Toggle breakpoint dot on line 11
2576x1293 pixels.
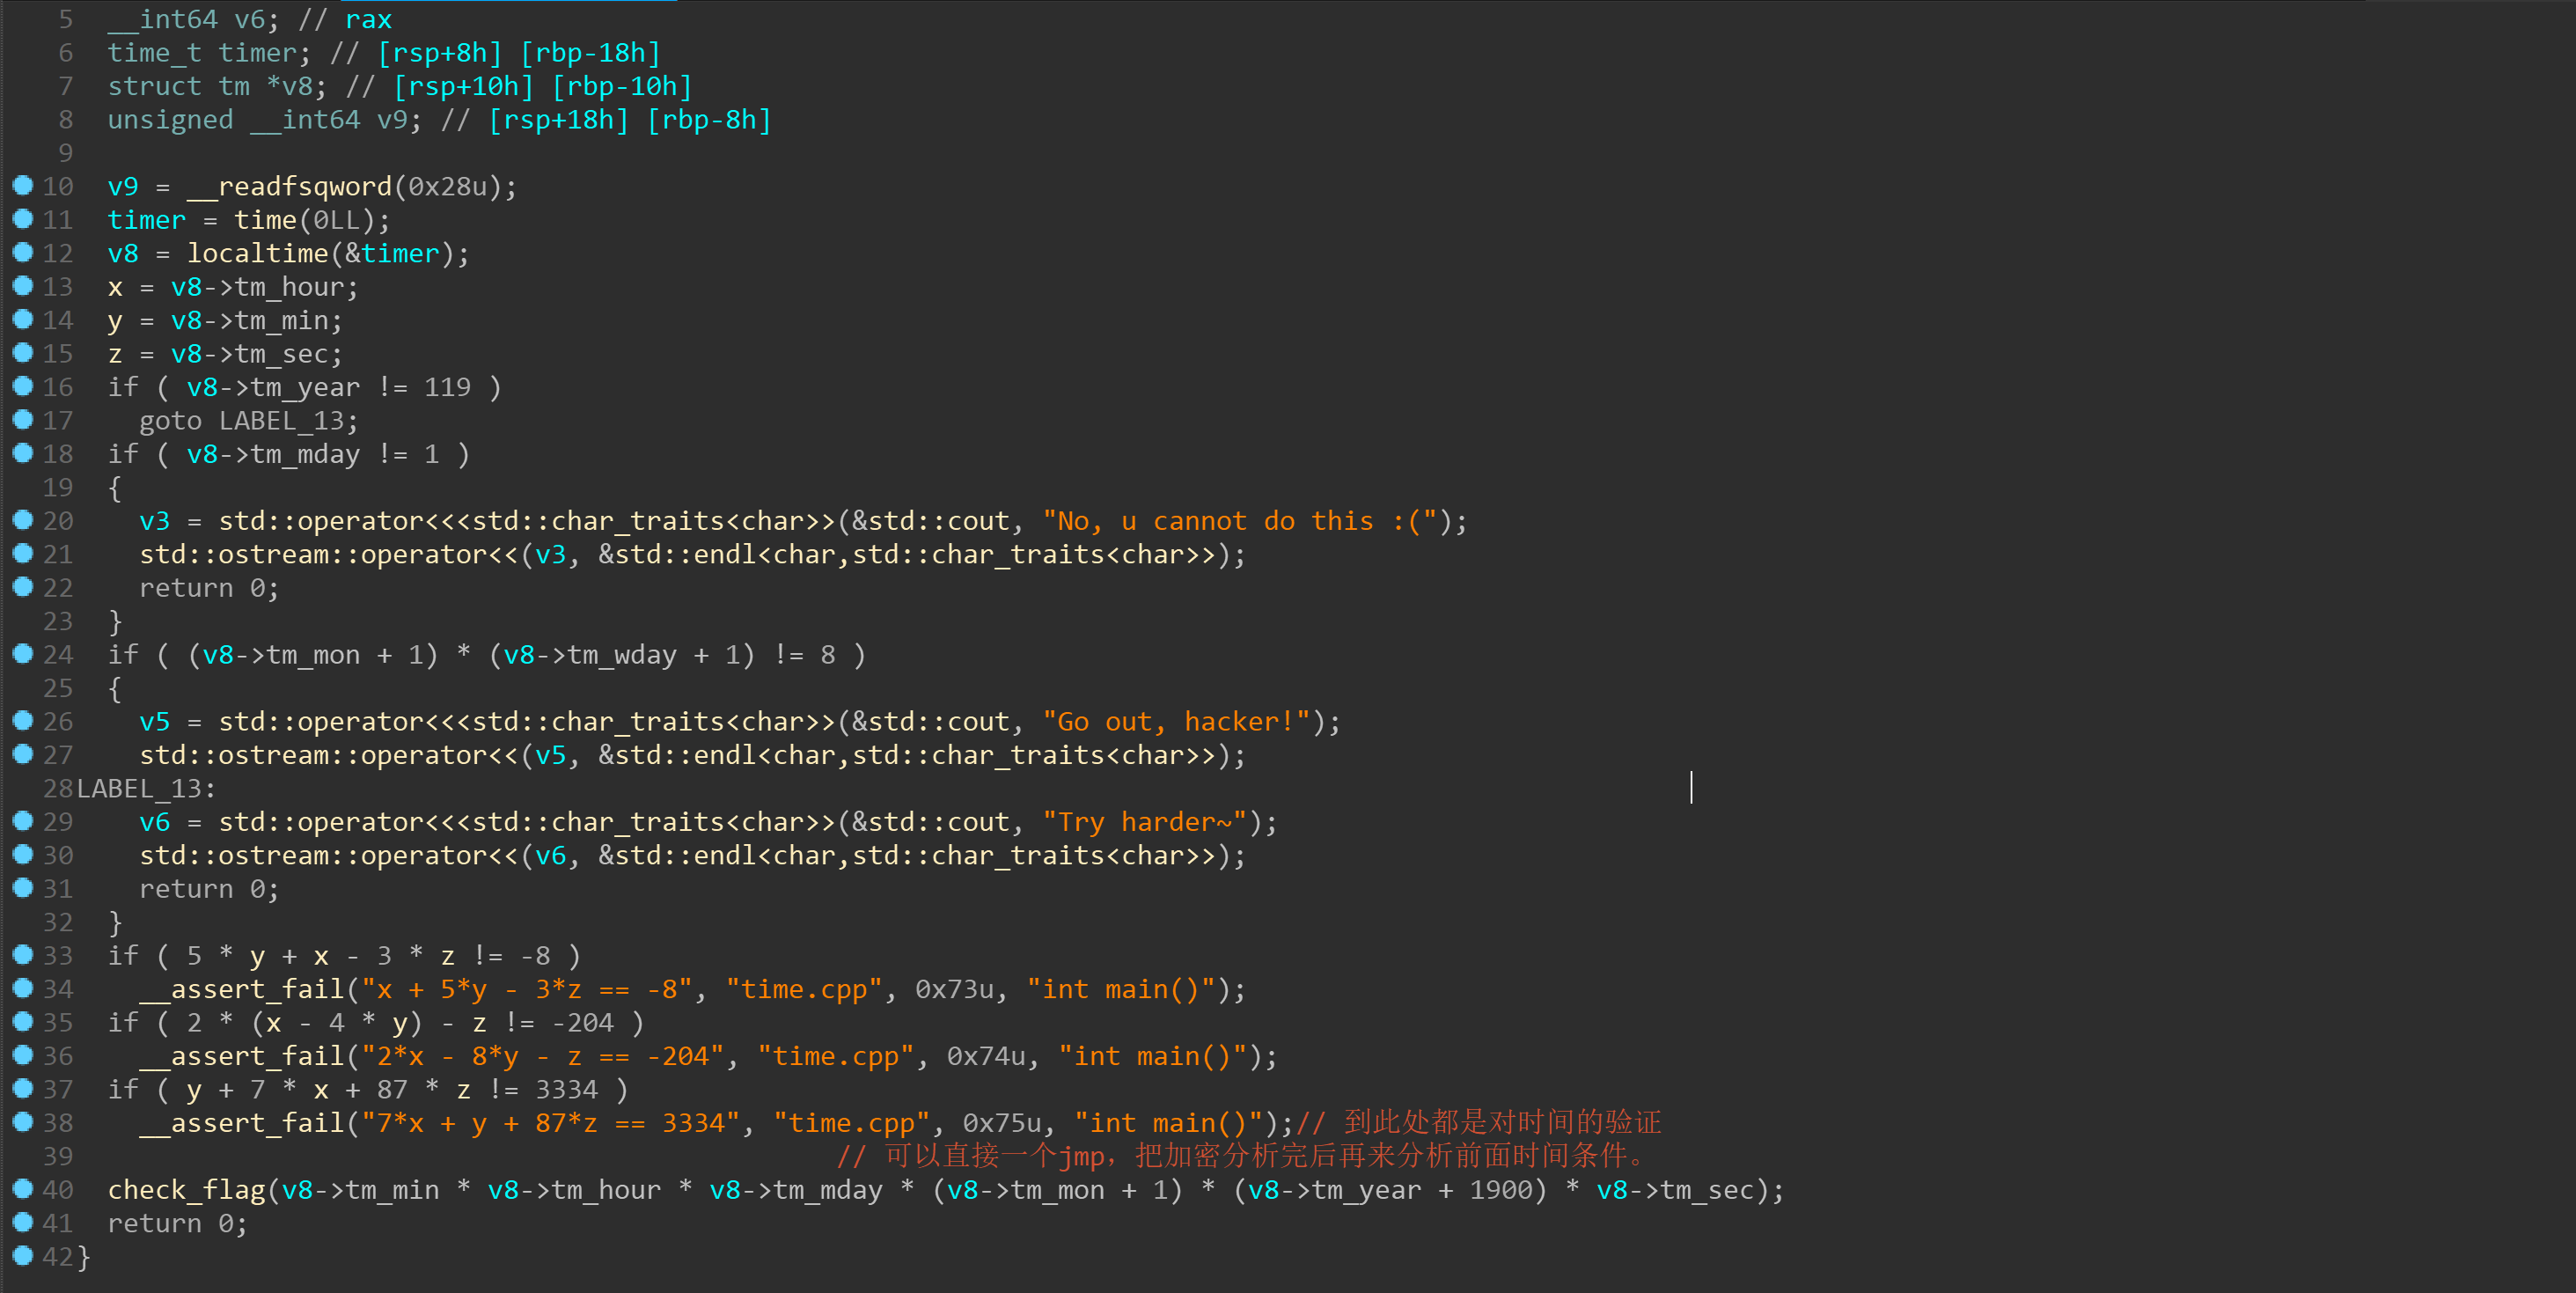(x=22, y=219)
